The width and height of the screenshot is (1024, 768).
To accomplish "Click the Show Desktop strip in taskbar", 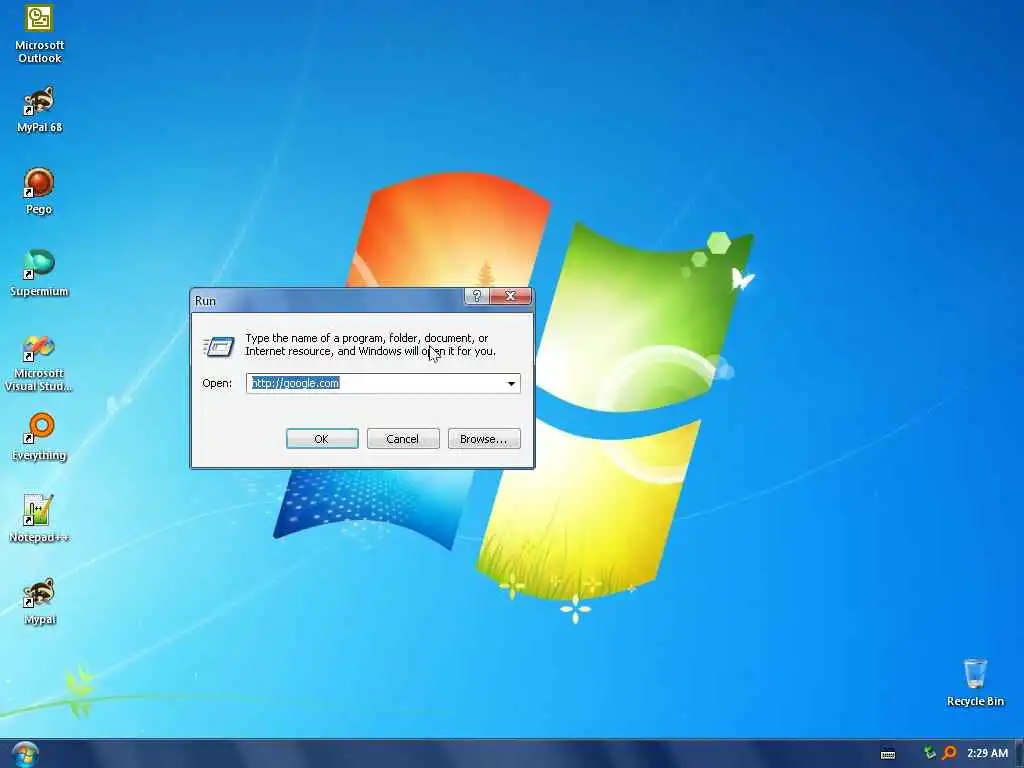I will tap(1019, 754).
